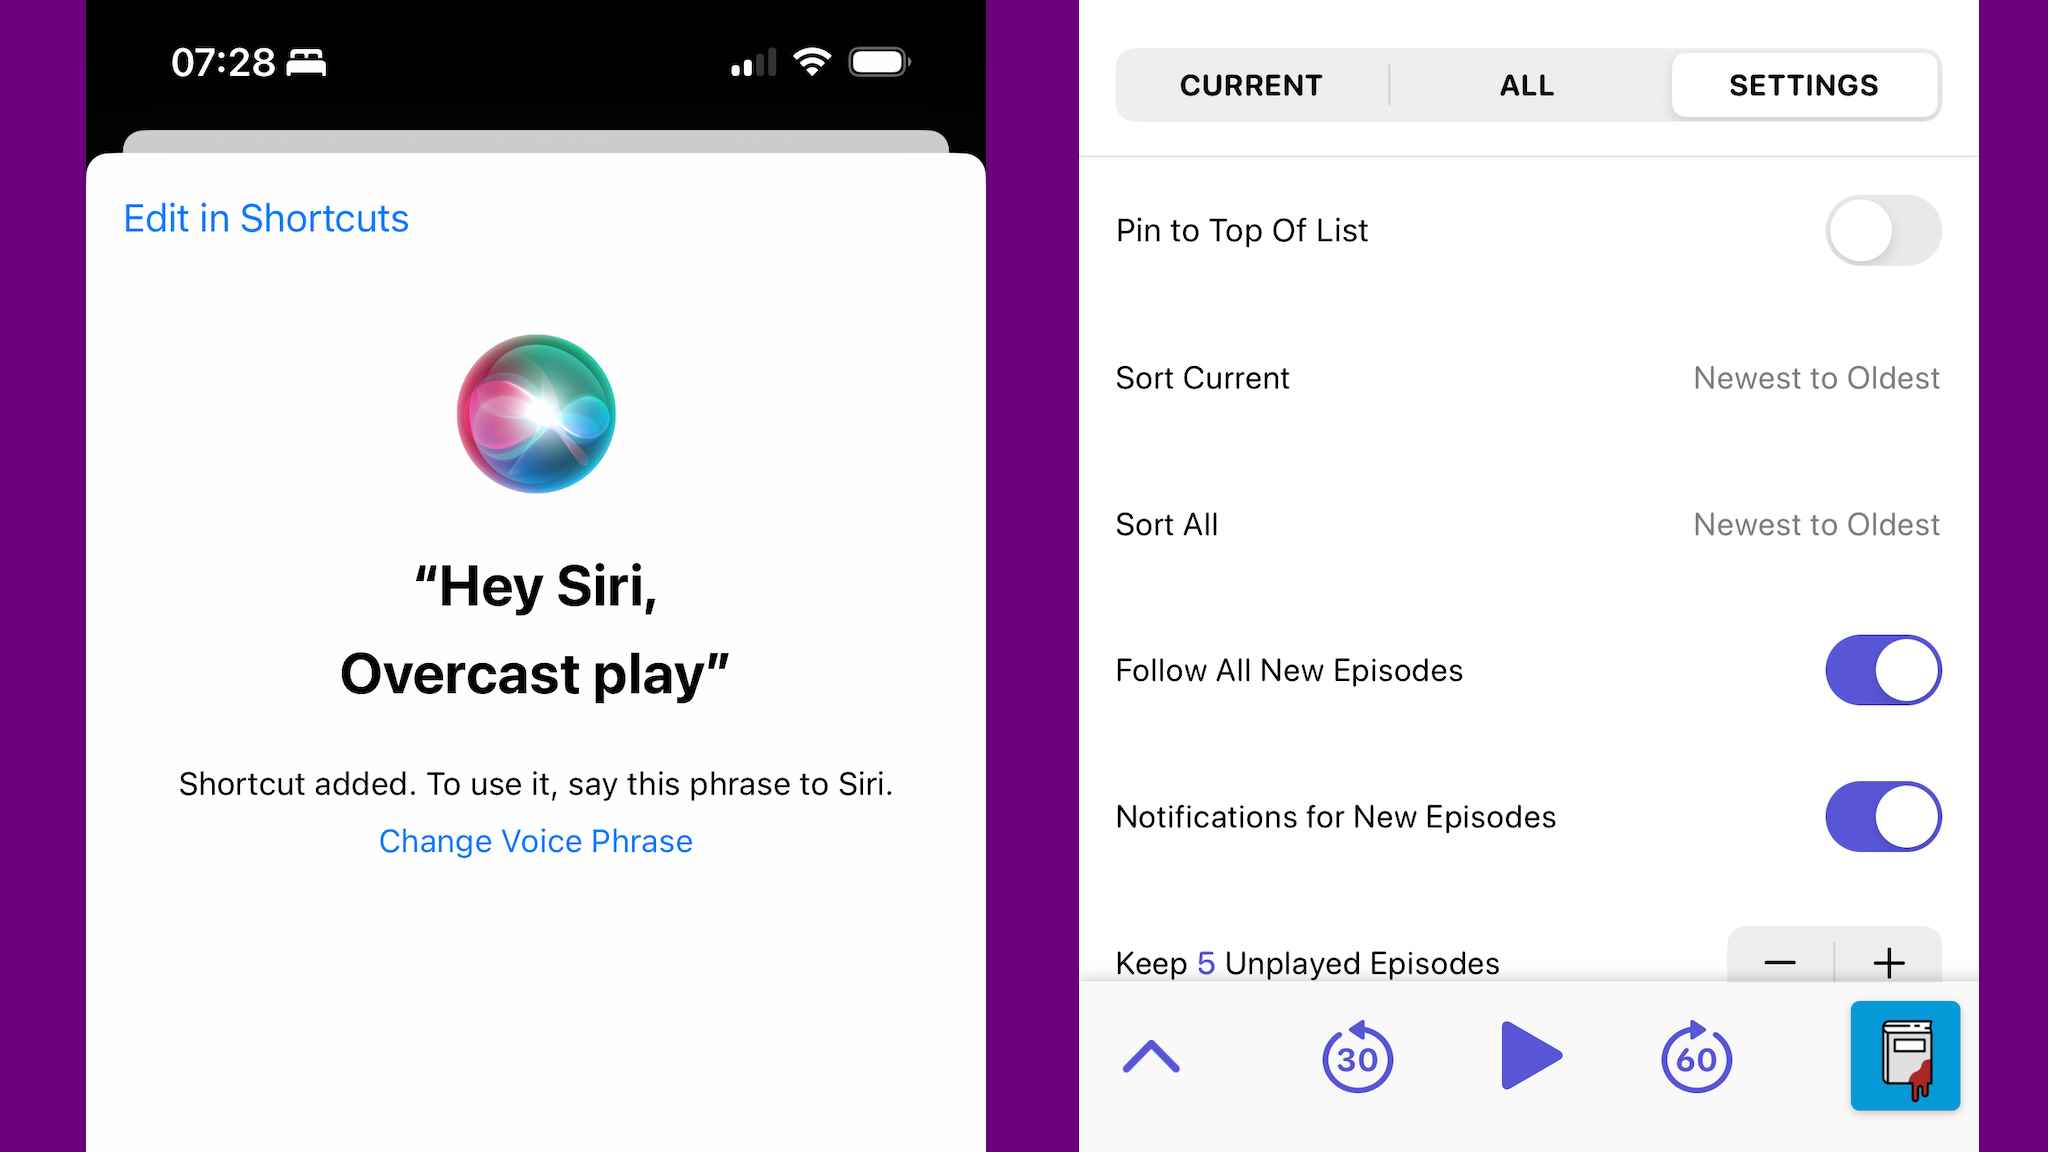Viewport: 2048px width, 1152px height.
Task: Expand Sort Current dropdown option
Action: (1815, 377)
